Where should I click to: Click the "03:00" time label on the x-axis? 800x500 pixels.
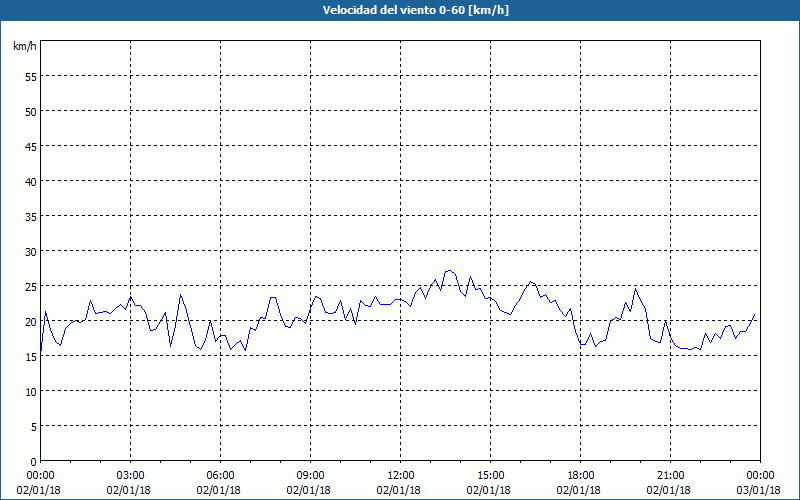coord(130,476)
